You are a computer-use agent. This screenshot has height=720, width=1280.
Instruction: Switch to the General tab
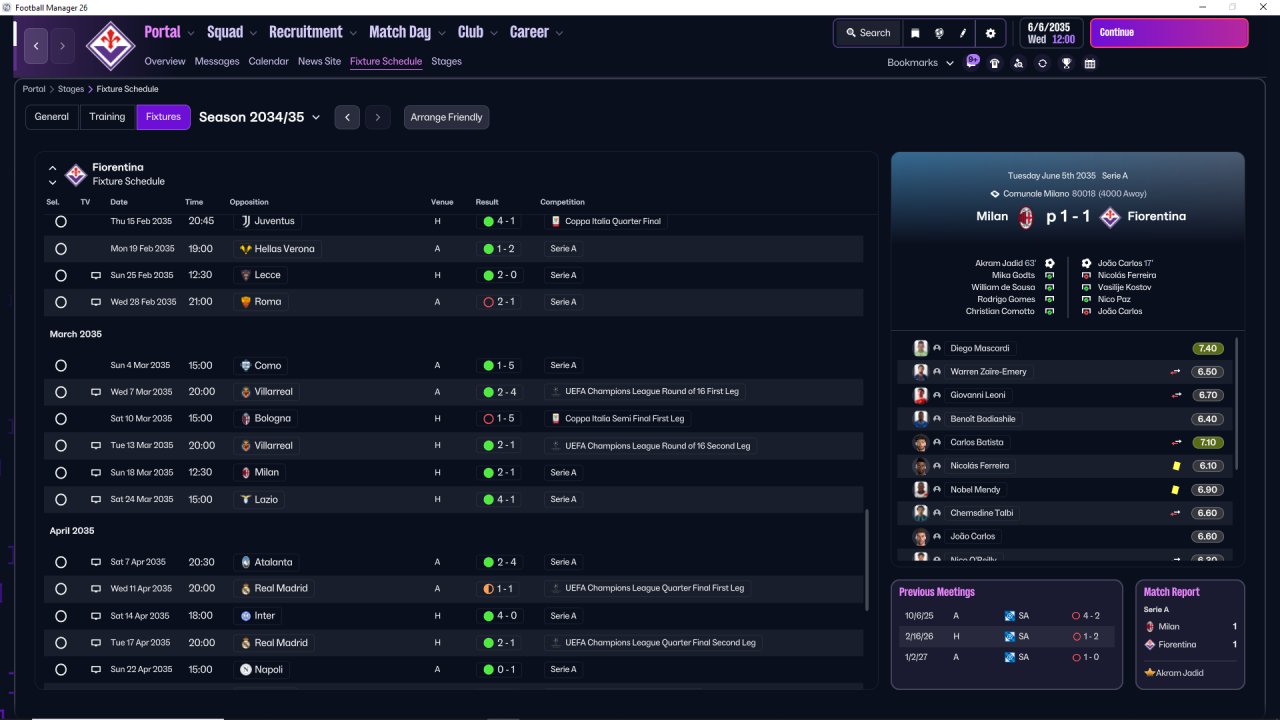(52, 117)
